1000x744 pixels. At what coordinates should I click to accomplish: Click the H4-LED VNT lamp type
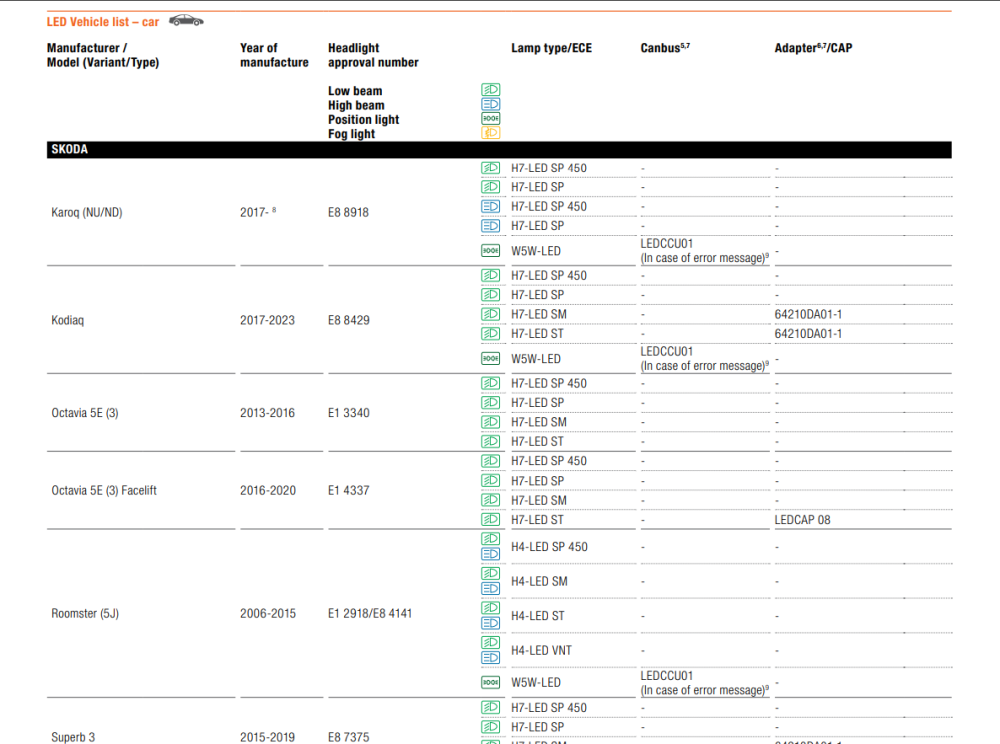pos(541,650)
